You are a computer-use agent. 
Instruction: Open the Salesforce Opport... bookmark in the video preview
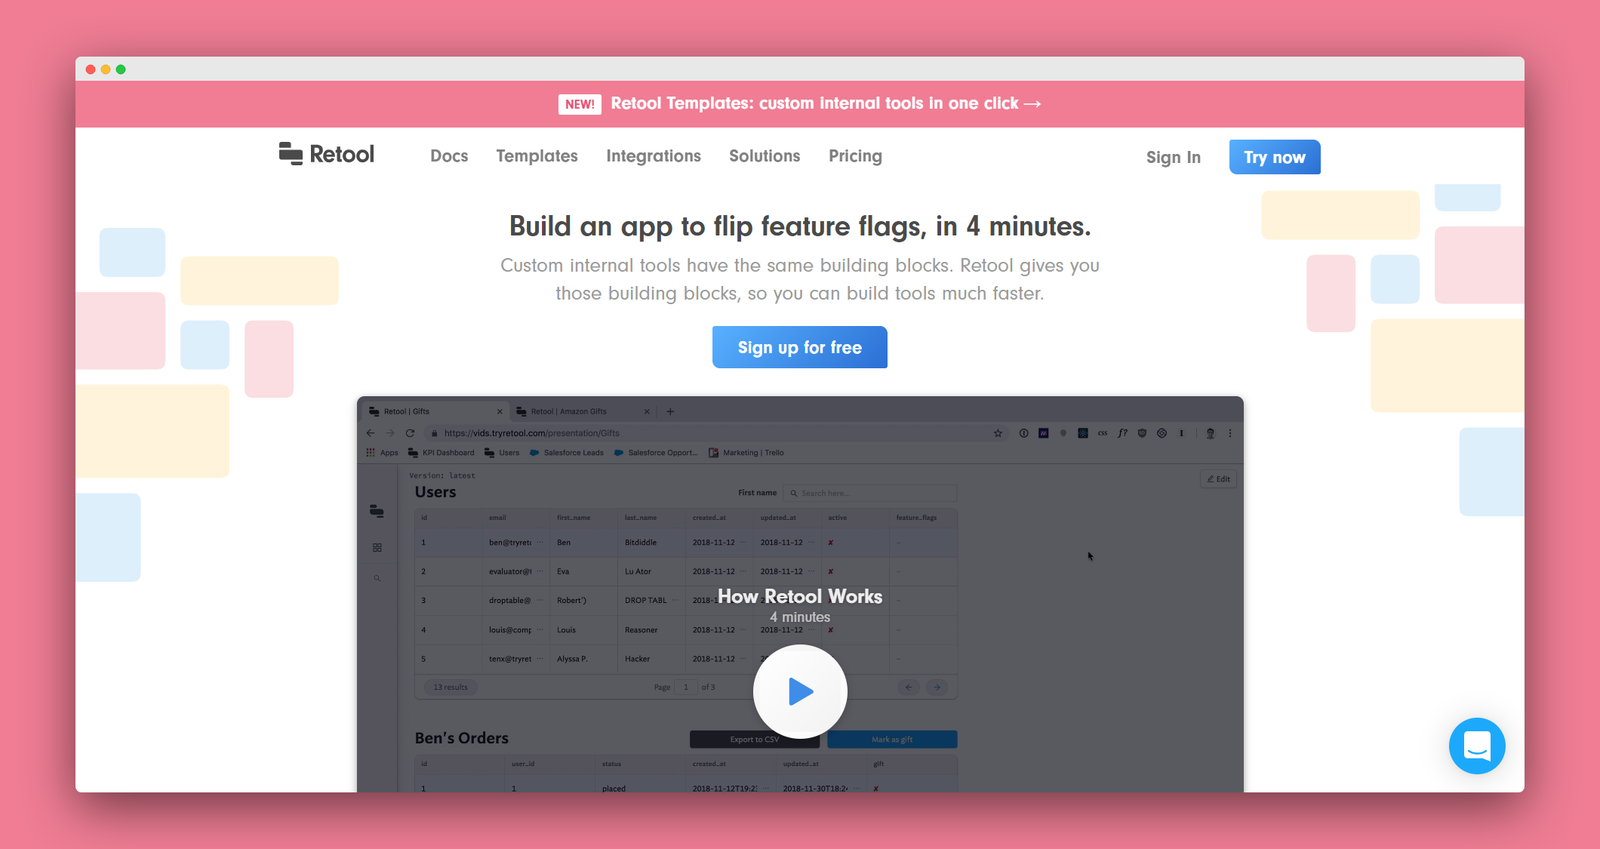[656, 453]
